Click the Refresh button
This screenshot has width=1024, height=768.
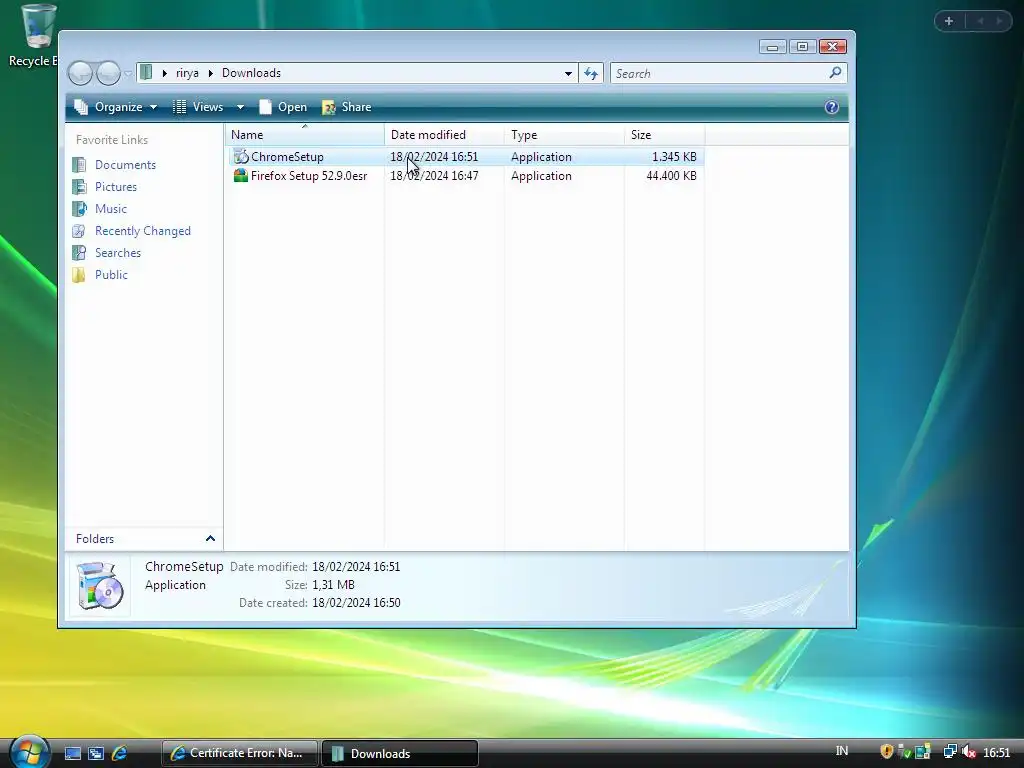591,74
